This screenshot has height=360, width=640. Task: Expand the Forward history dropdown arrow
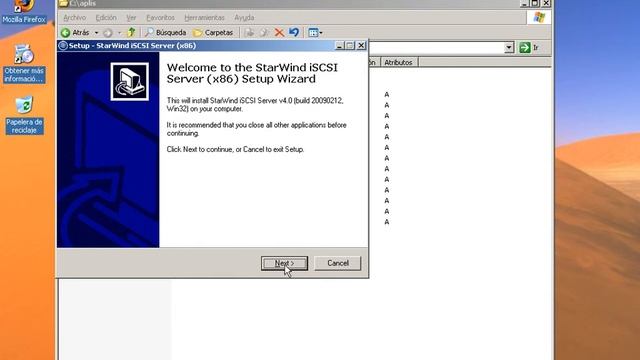pyautogui.click(x=119, y=33)
